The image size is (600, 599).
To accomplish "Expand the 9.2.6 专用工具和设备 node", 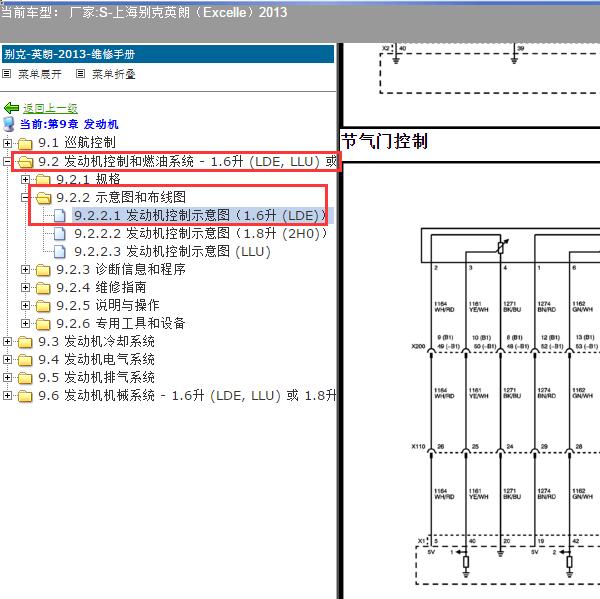I will pyautogui.click(x=25, y=323).
